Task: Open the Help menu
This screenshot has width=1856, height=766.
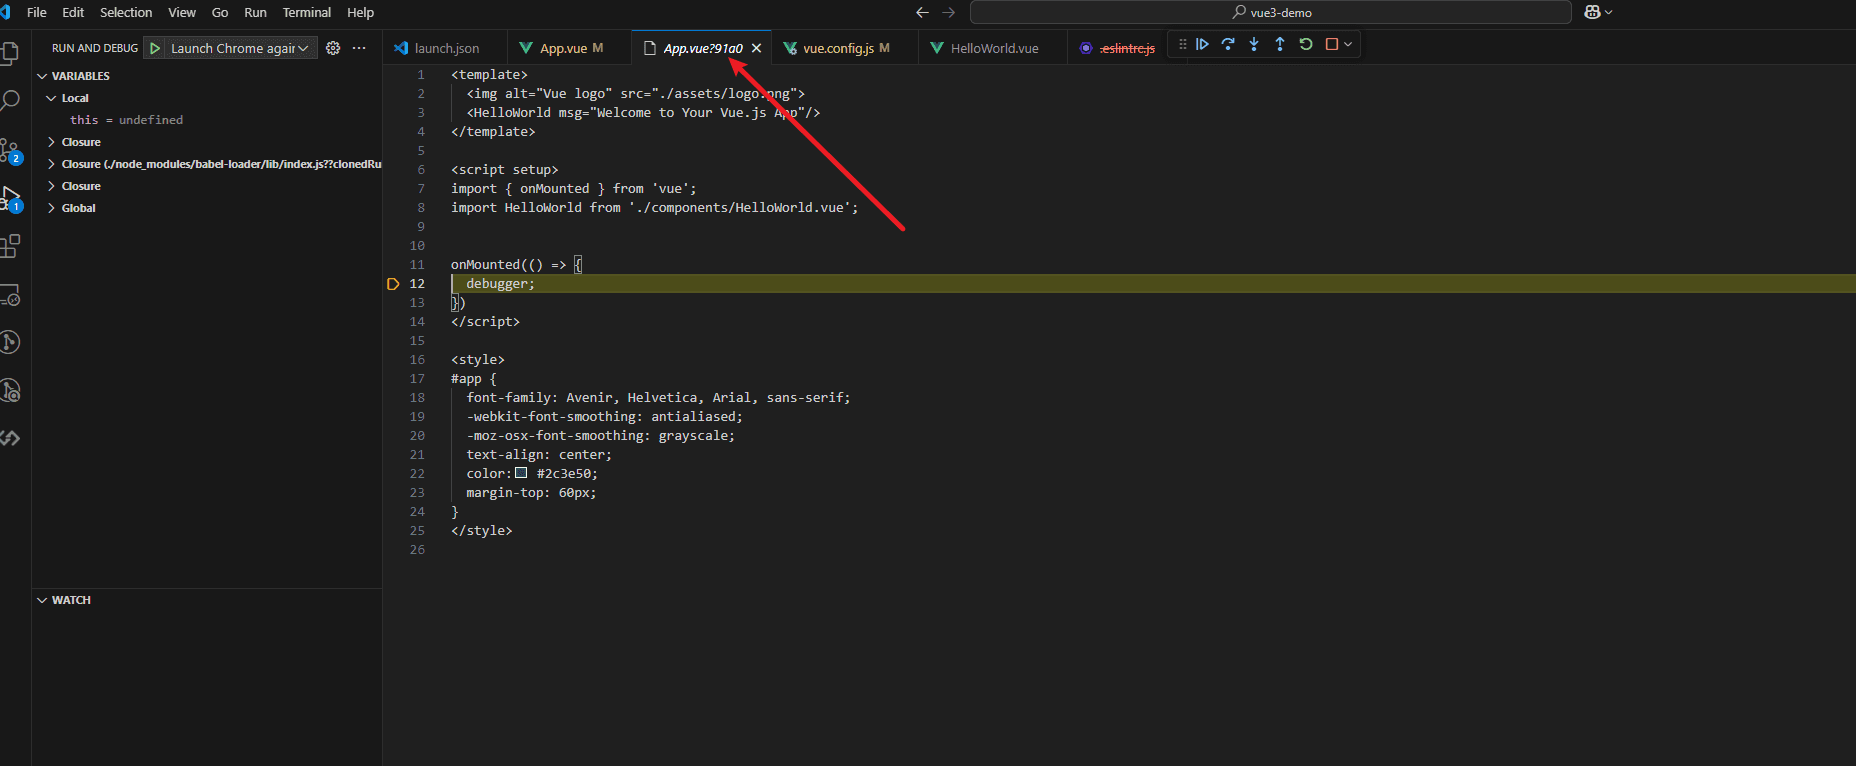Action: [360, 12]
